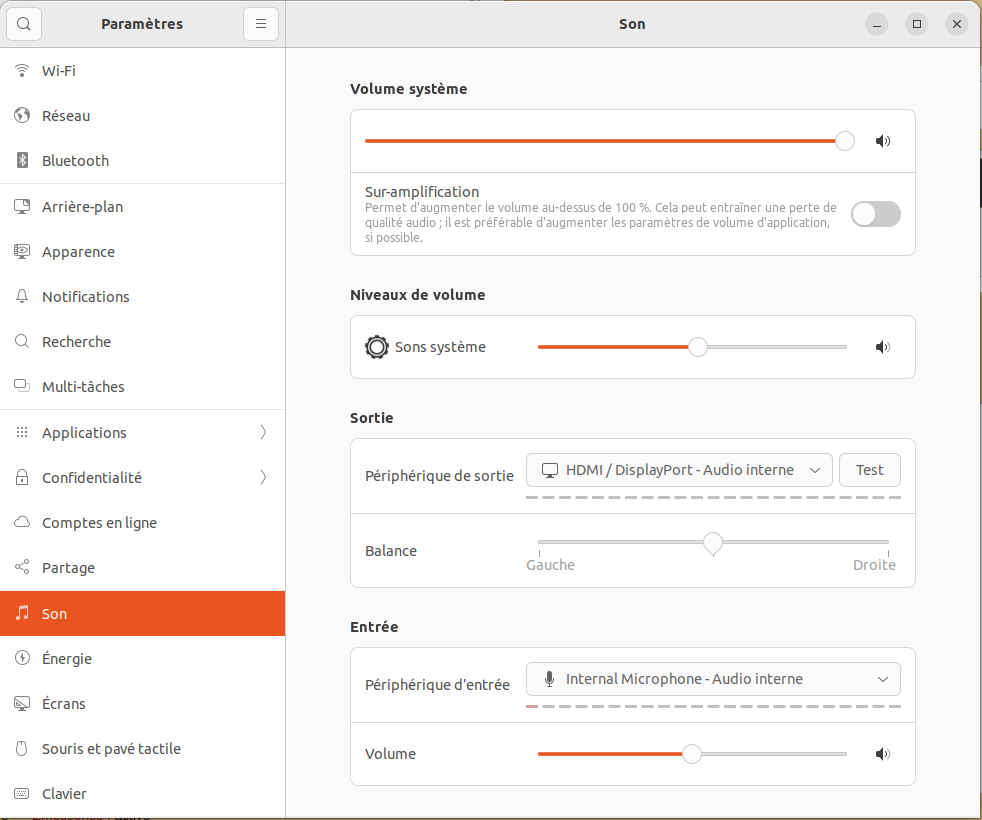
Task: Click the Multi-tâches icon
Action: click(22, 386)
